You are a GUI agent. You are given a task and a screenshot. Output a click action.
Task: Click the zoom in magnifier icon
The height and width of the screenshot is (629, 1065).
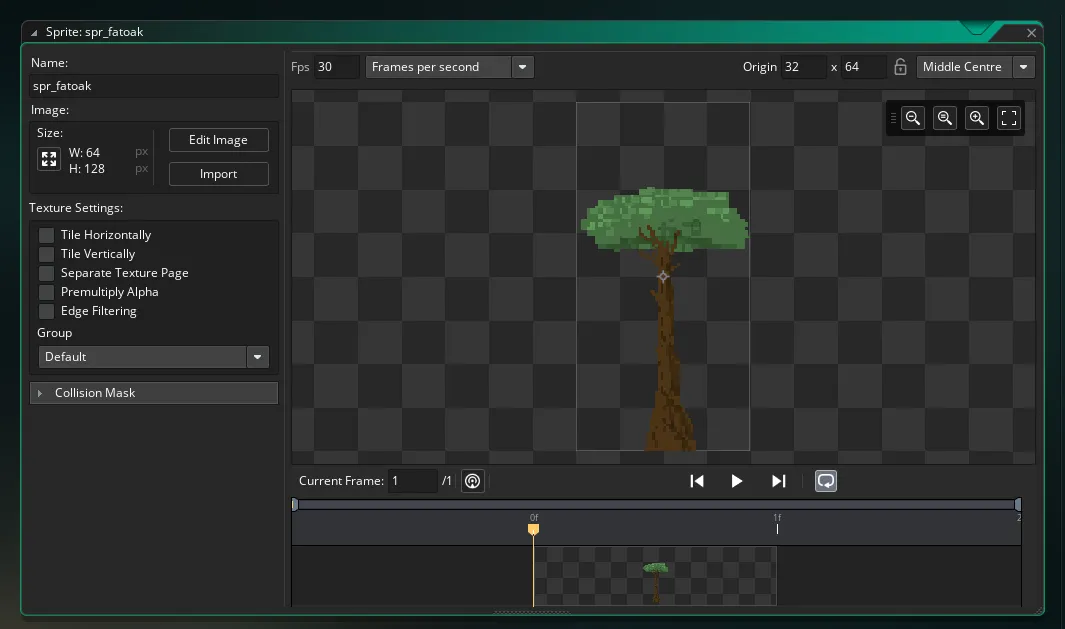tap(977, 118)
